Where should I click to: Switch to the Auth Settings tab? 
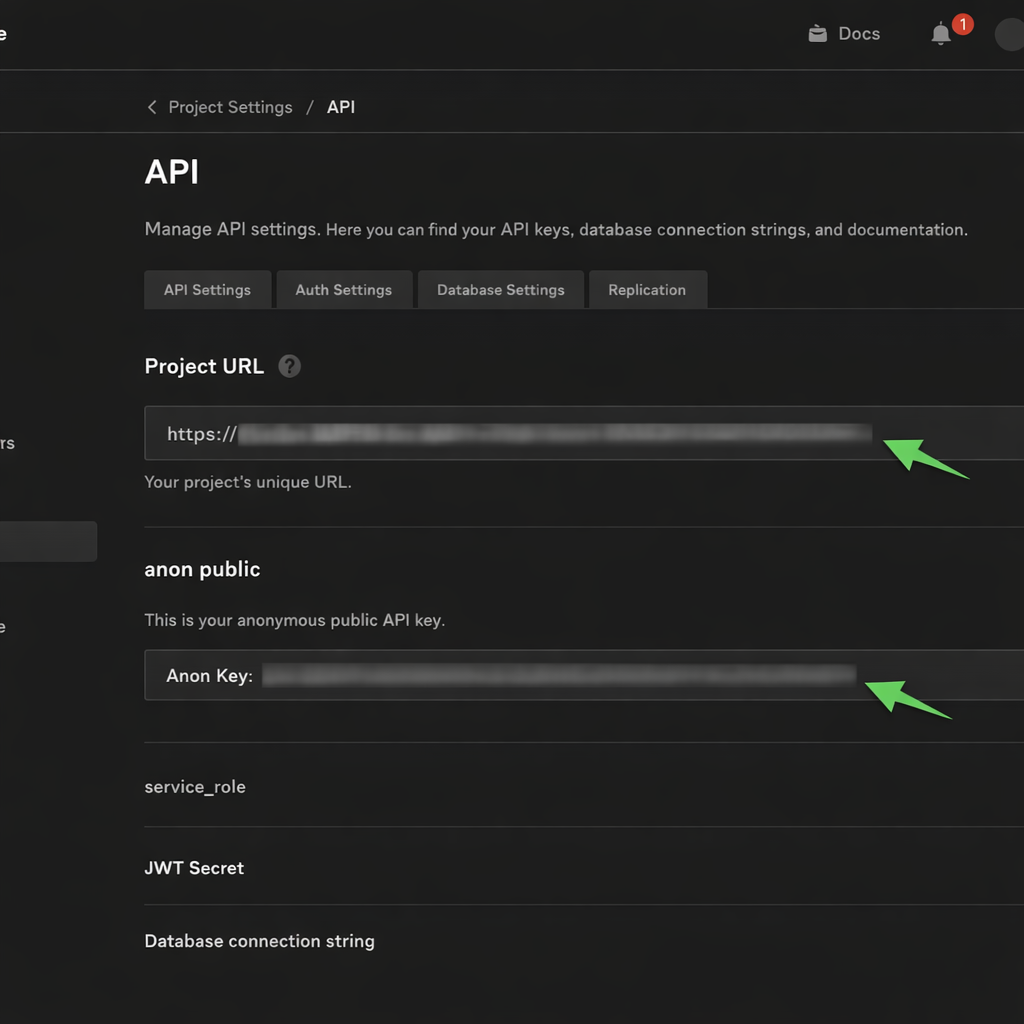343,290
